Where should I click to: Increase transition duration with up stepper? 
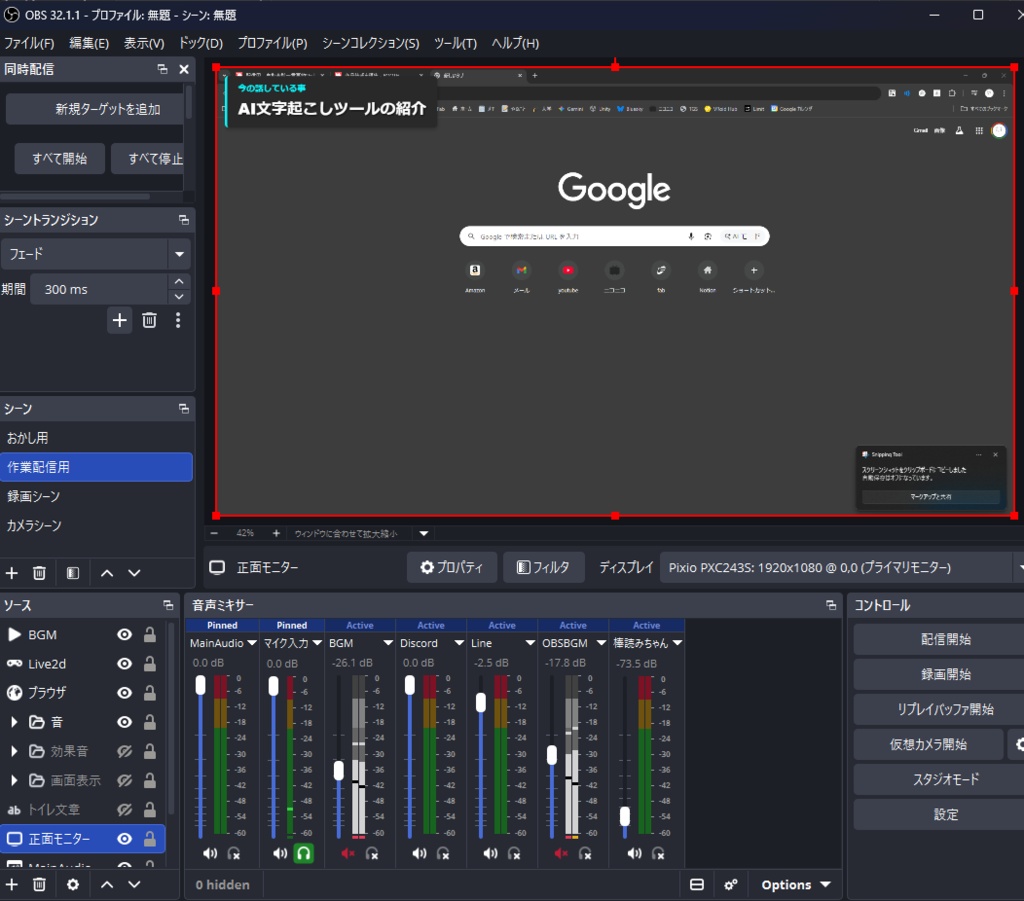(179, 281)
